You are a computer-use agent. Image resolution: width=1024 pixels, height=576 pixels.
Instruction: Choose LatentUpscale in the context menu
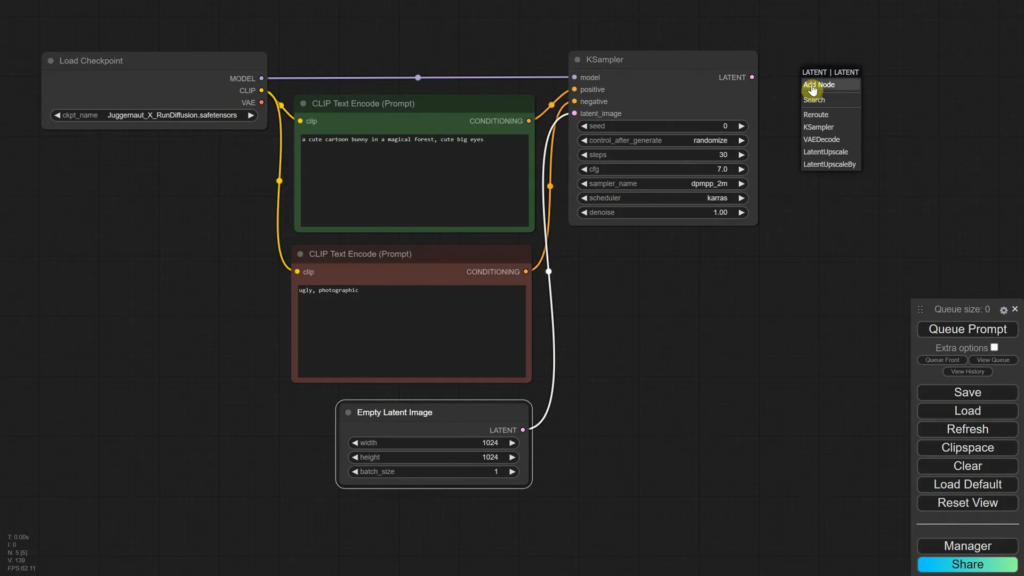click(x=831, y=152)
